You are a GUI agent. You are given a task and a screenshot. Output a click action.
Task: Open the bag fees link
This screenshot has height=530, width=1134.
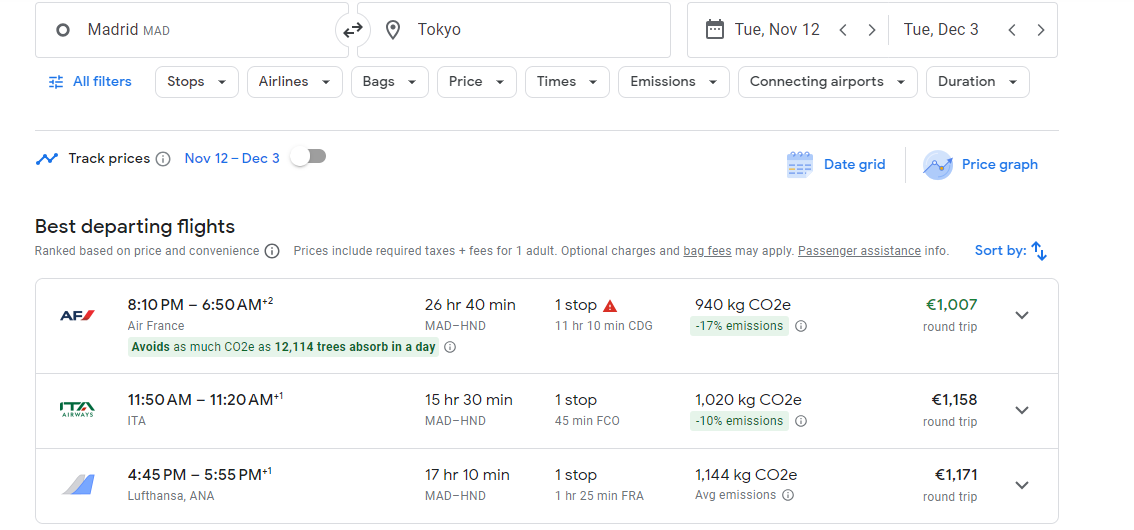pyautogui.click(x=707, y=251)
